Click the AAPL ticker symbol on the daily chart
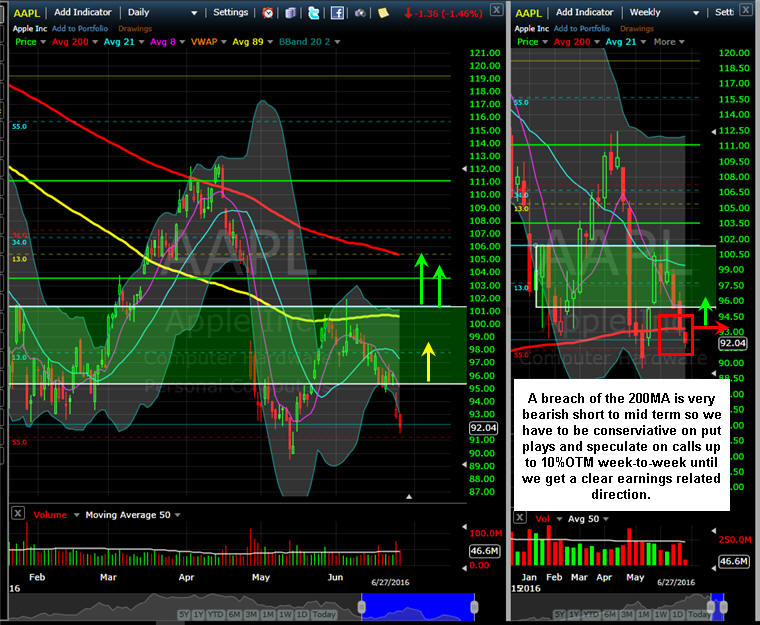760x625 pixels. point(26,13)
